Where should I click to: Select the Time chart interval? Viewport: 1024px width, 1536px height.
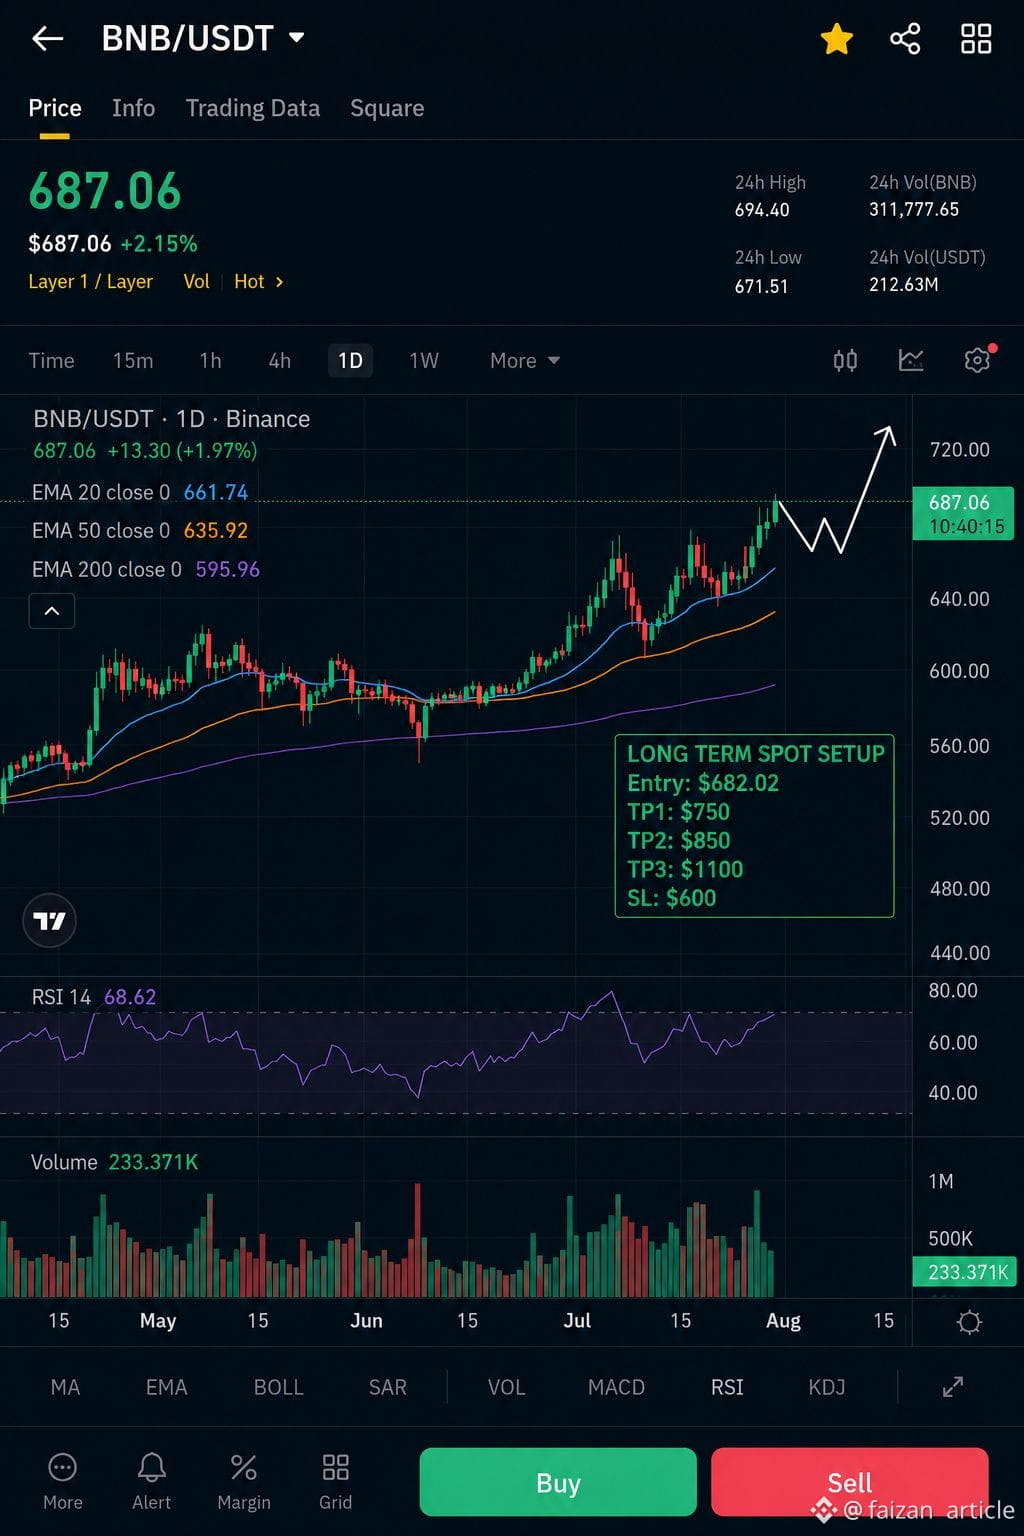tap(51, 361)
